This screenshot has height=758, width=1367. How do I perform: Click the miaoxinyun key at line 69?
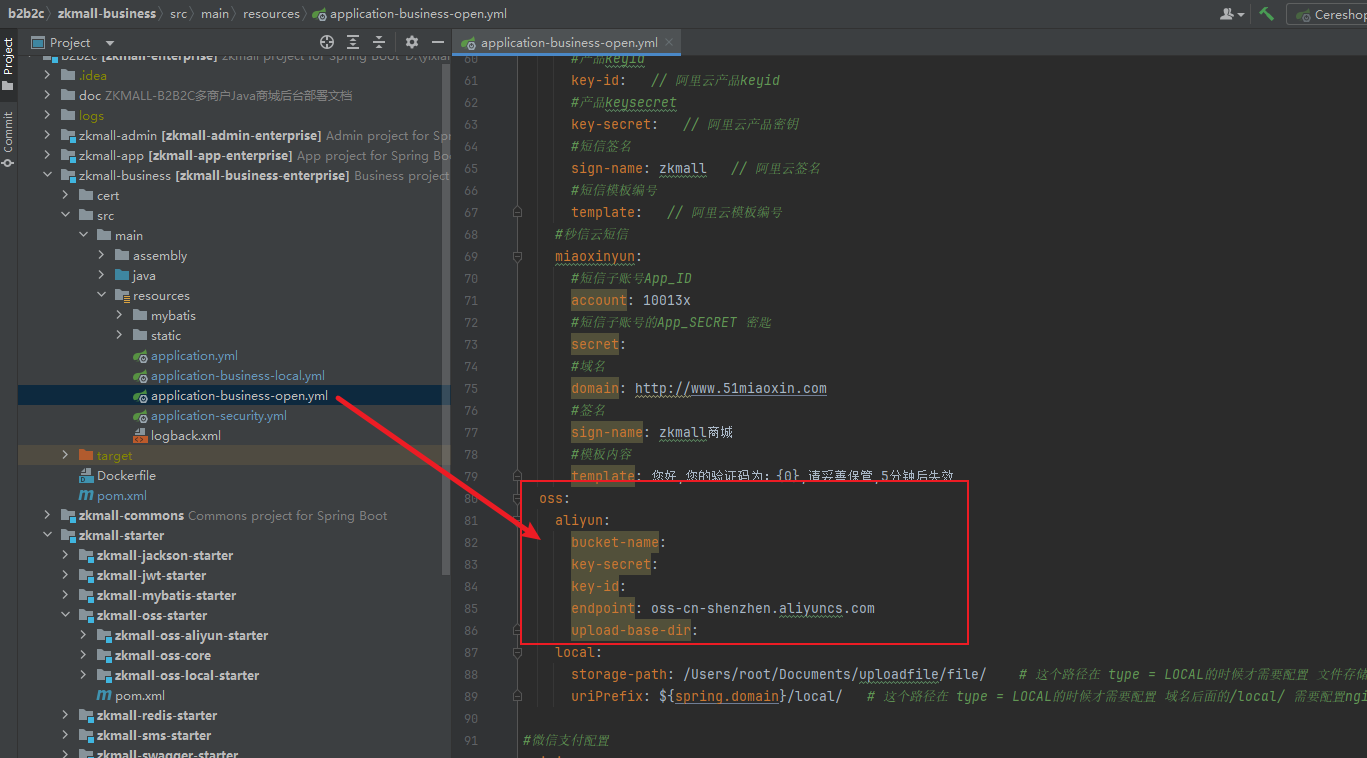[x=595, y=256]
